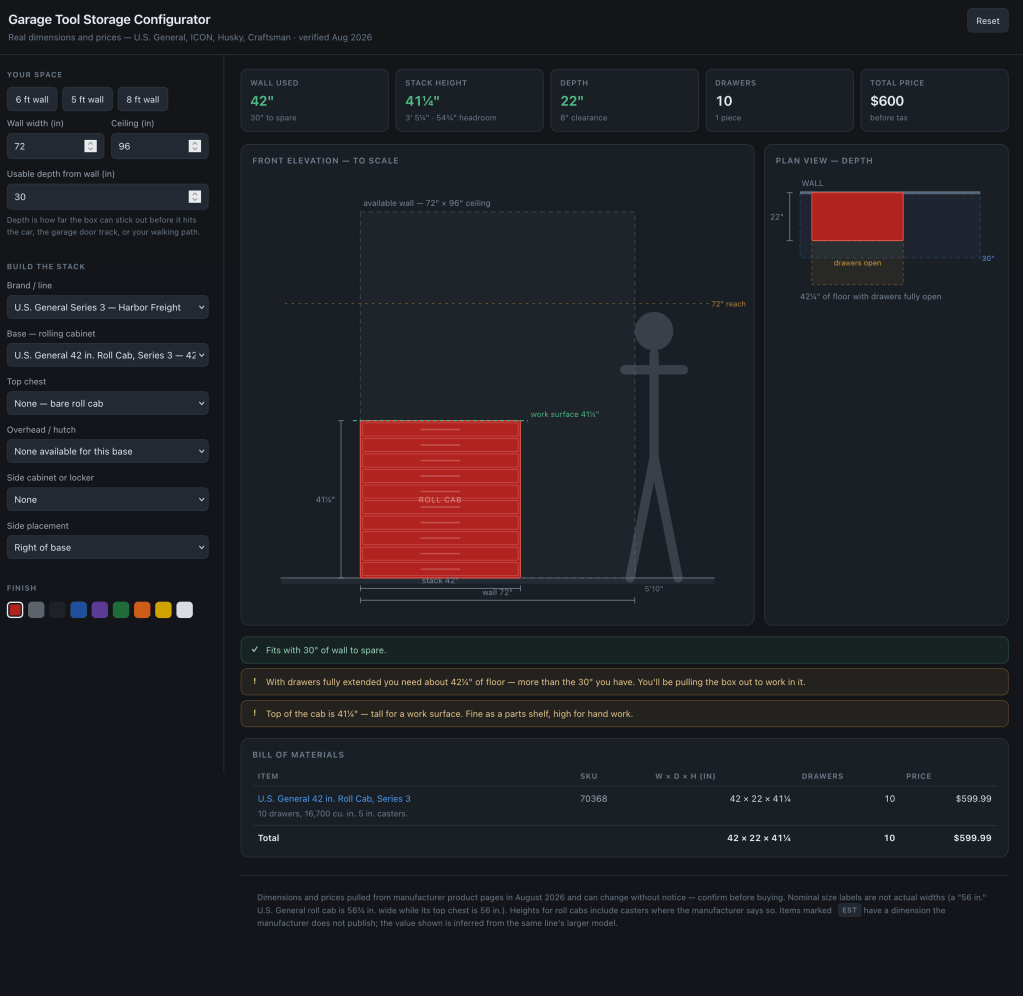Select the green finish swatch
The width and height of the screenshot is (1023, 996).
point(121,610)
